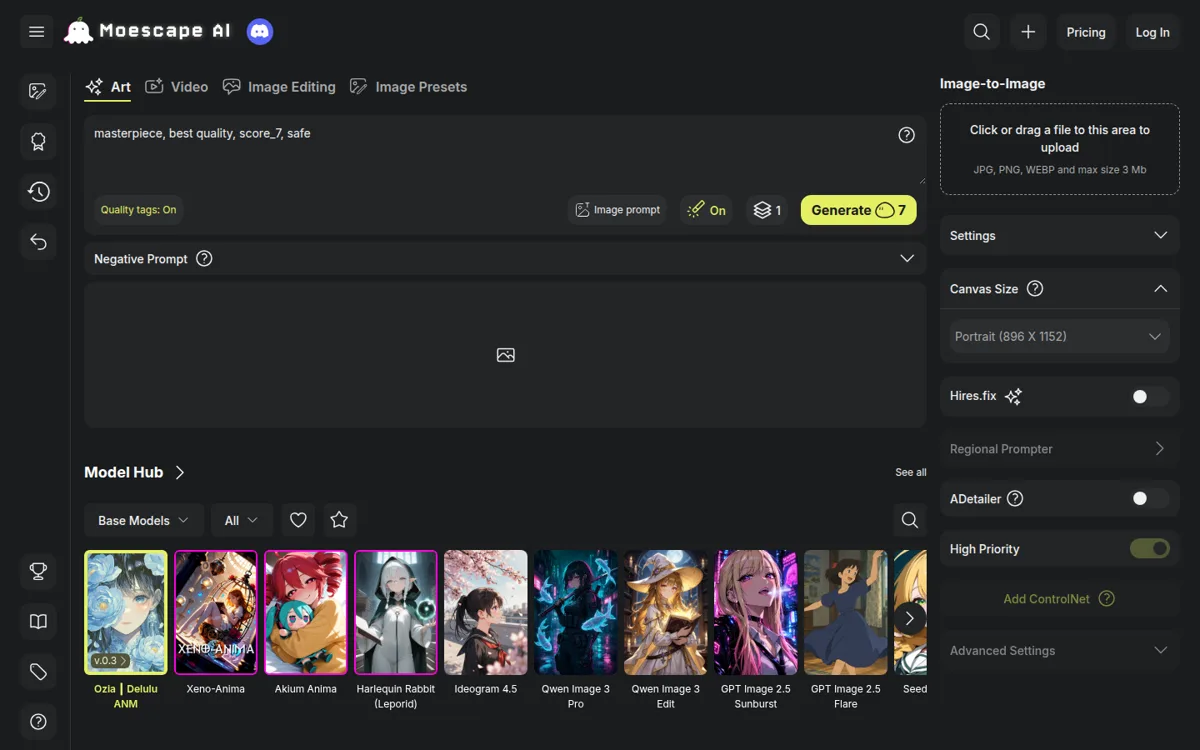Select the Xeno-Anima model thumbnail
The image size is (1200, 750).
[216, 612]
